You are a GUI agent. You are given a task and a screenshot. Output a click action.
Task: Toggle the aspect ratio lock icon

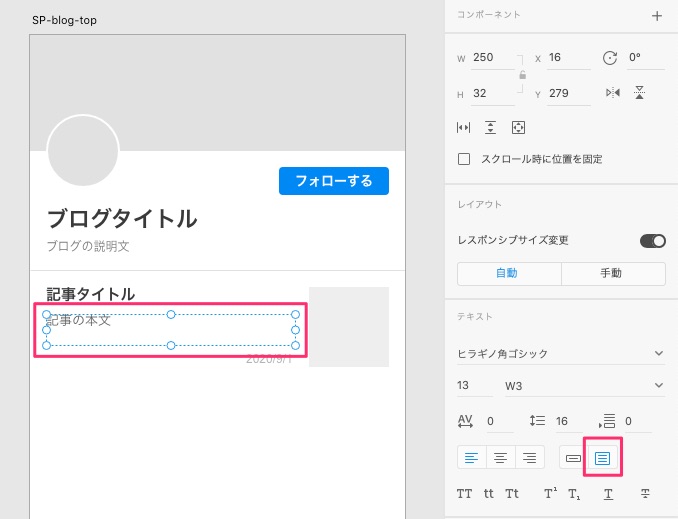point(522,75)
